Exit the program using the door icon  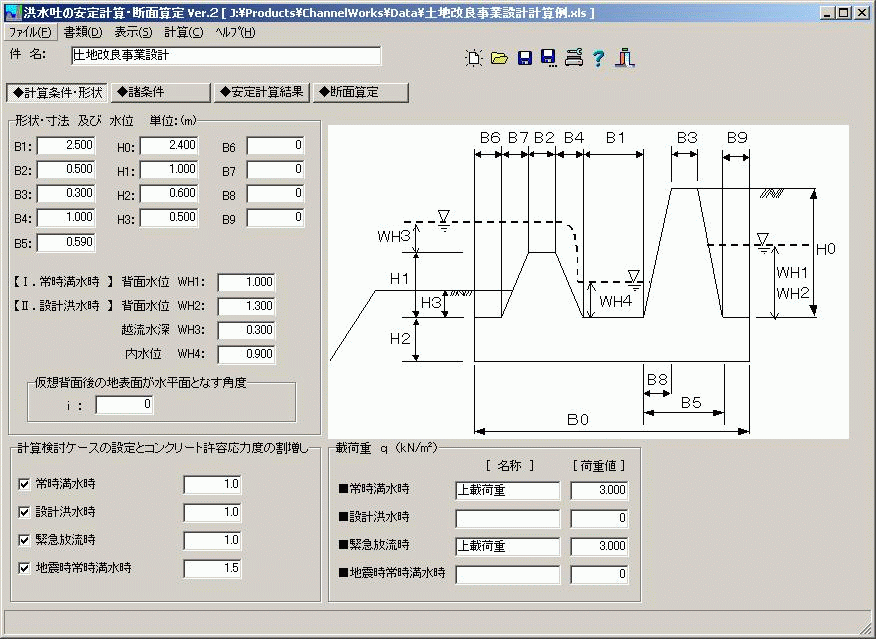click(623, 57)
